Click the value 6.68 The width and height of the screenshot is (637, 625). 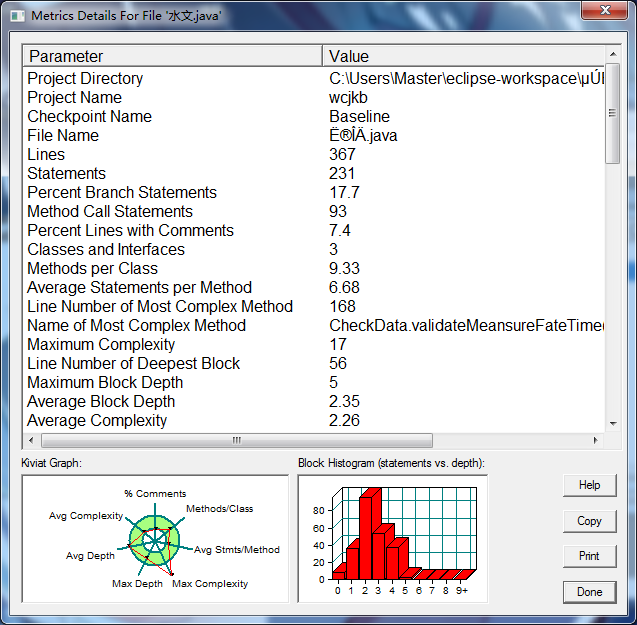[x=344, y=287]
